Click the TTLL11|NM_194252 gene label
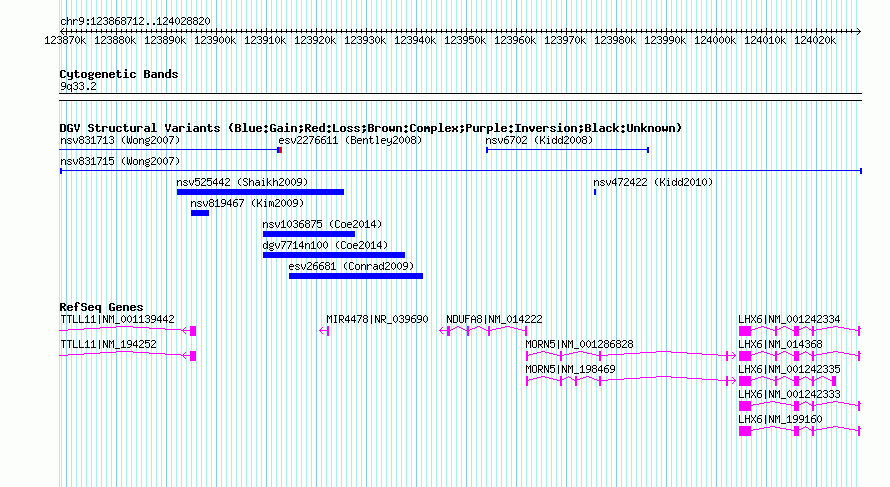This screenshot has height=487, width=890. [x=108, y=345]
